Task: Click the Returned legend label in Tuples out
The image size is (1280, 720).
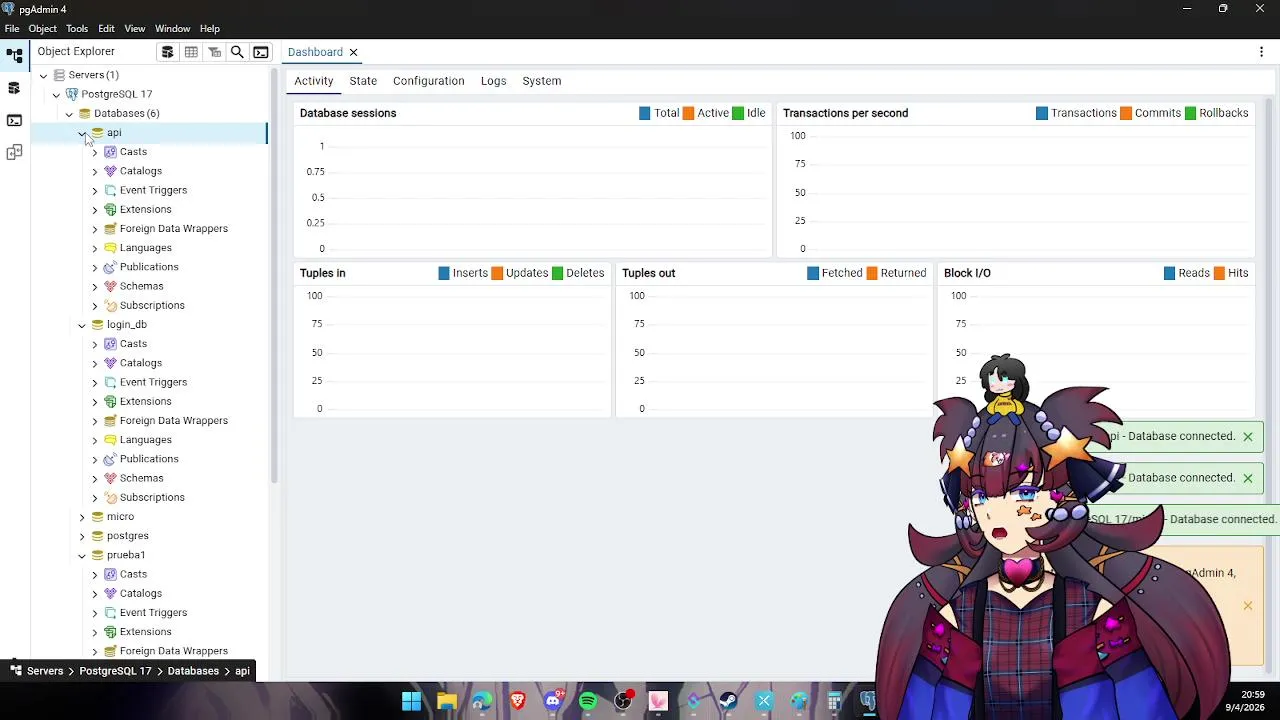Action: click(x=903, y=273)
